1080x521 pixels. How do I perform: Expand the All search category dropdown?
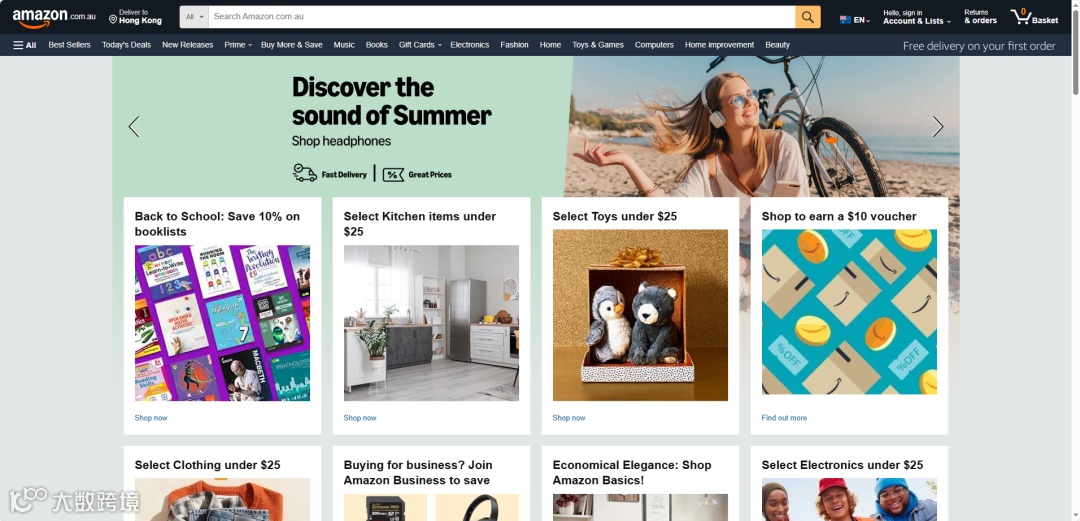(194, 17)
